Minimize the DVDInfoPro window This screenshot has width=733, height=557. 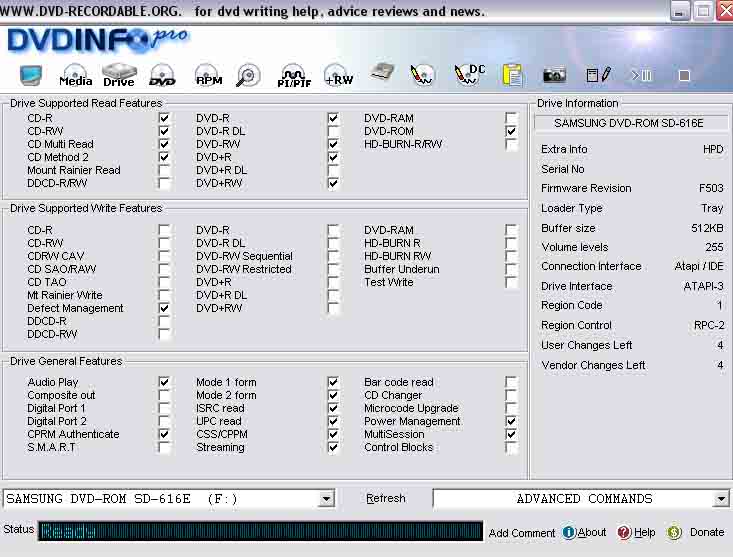click(680, 11)
